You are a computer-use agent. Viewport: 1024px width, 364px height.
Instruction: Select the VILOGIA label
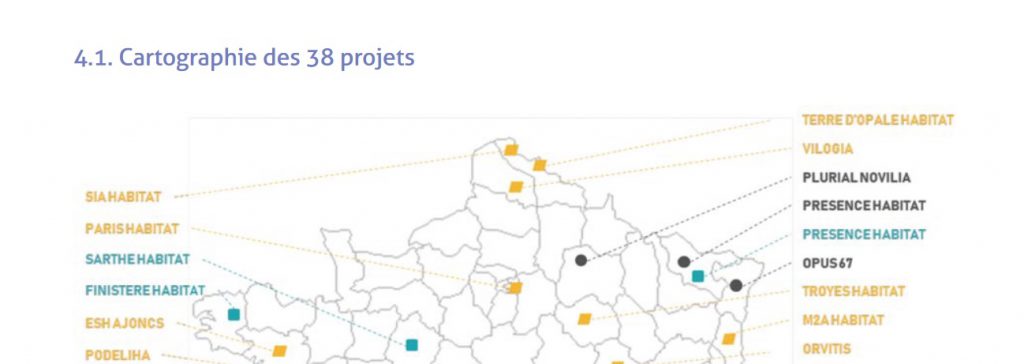[827, 149]
